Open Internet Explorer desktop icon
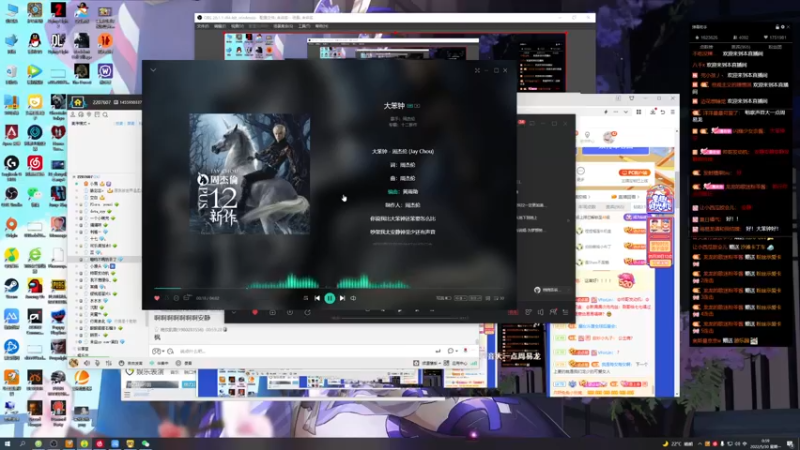The height and width of the screenshot is (450, 800). pyautogui.click(x=35, y=258)
